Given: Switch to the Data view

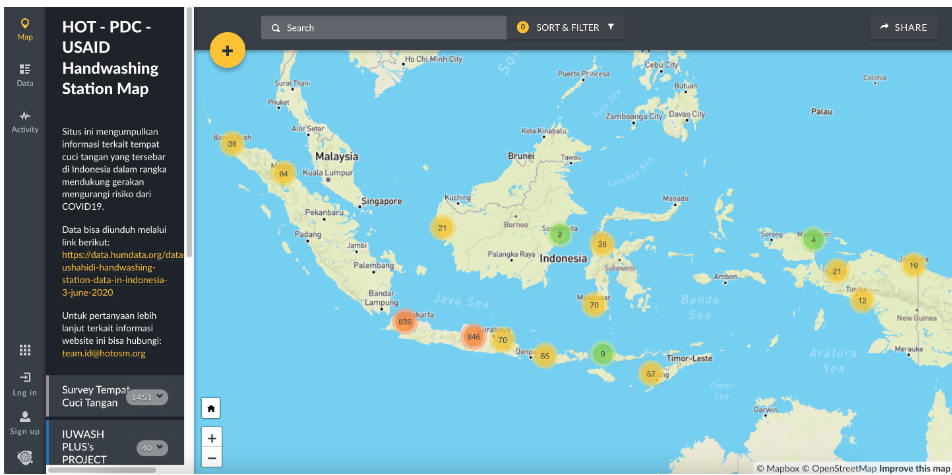Looking at the screenshot, I should tap(24, 75).
